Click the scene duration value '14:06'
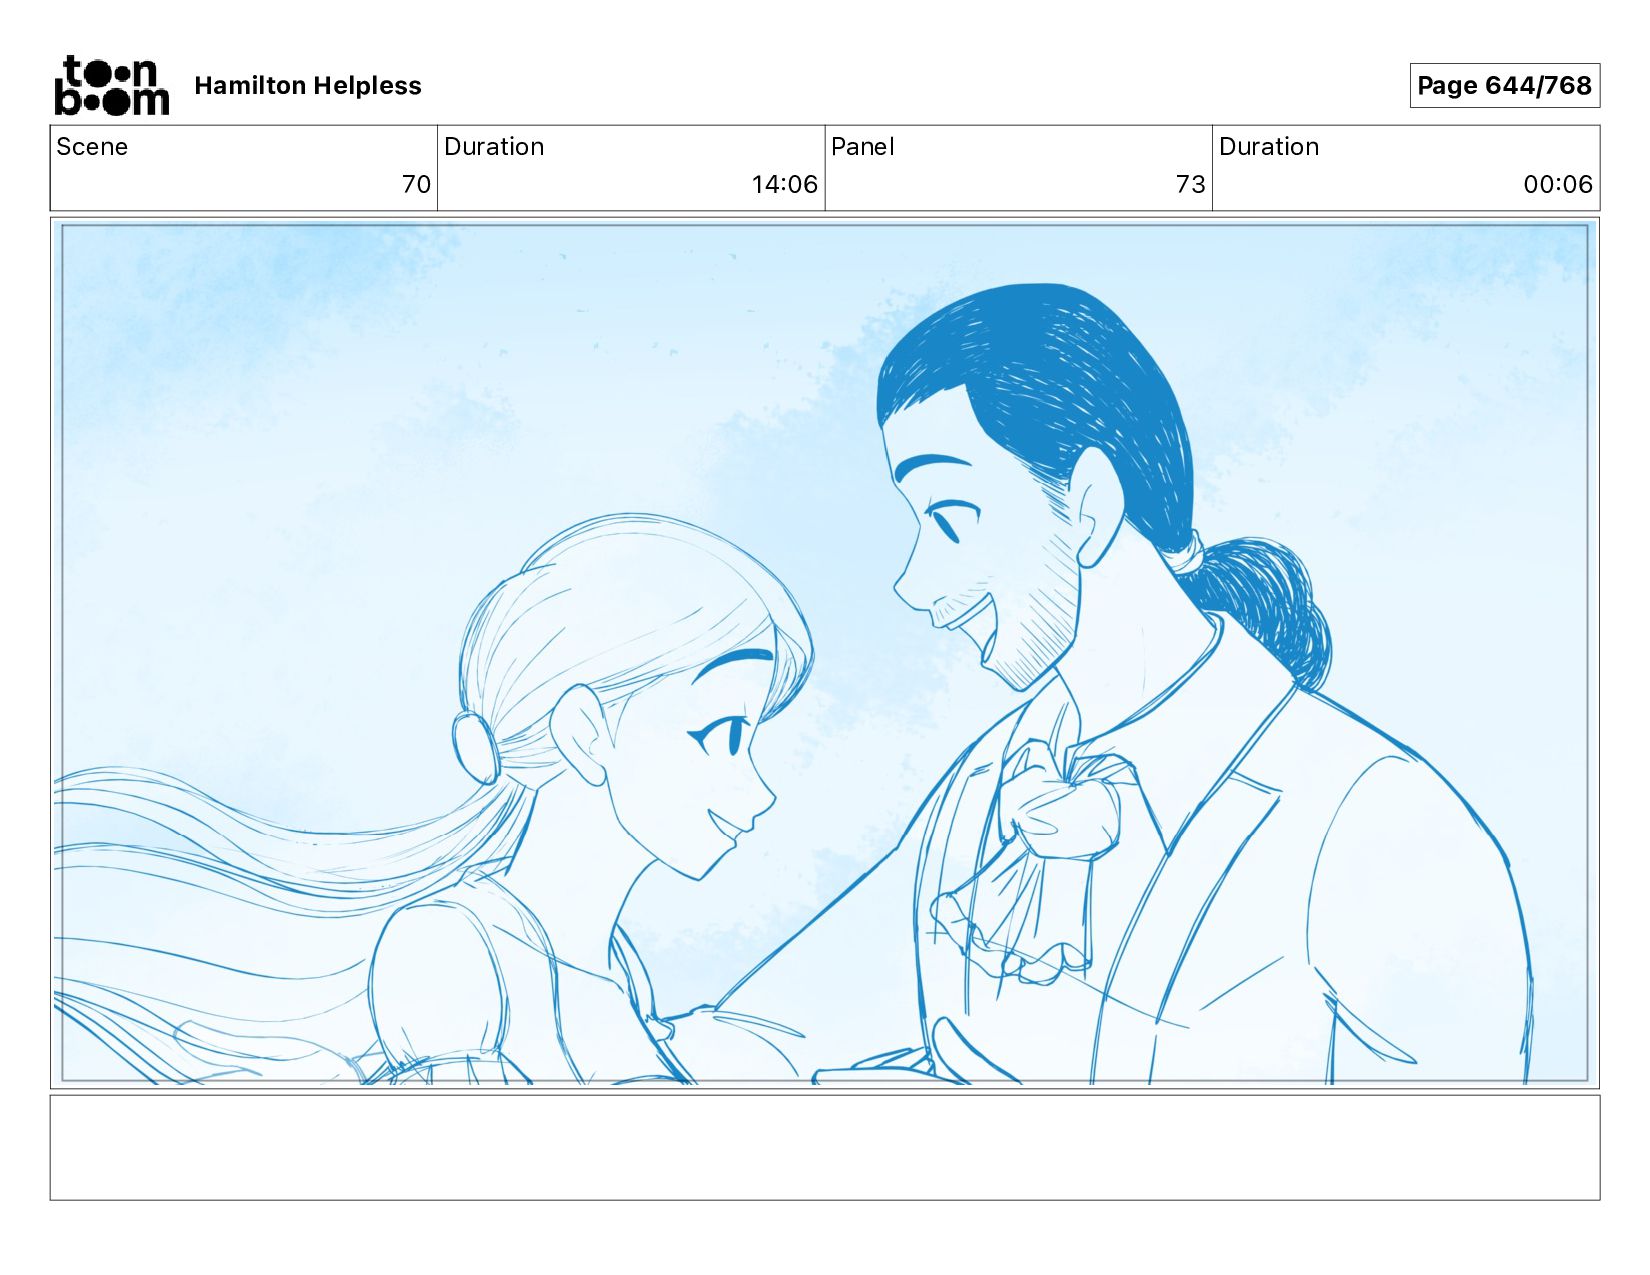The image size is (1650, 1275). point(784,184)
